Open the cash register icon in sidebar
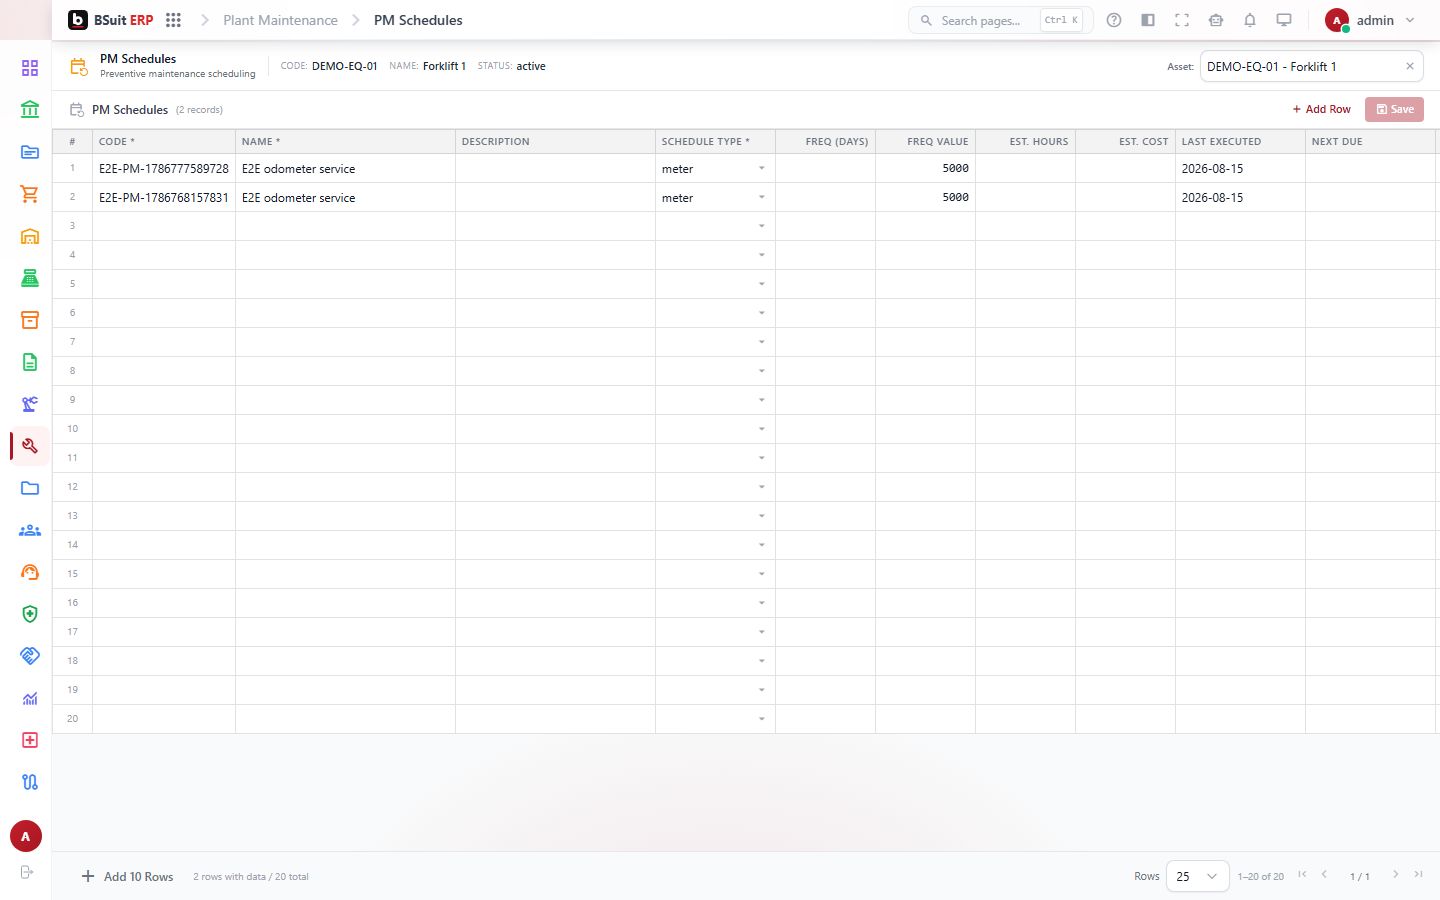 pyautogui.click(x=30, y=278)
